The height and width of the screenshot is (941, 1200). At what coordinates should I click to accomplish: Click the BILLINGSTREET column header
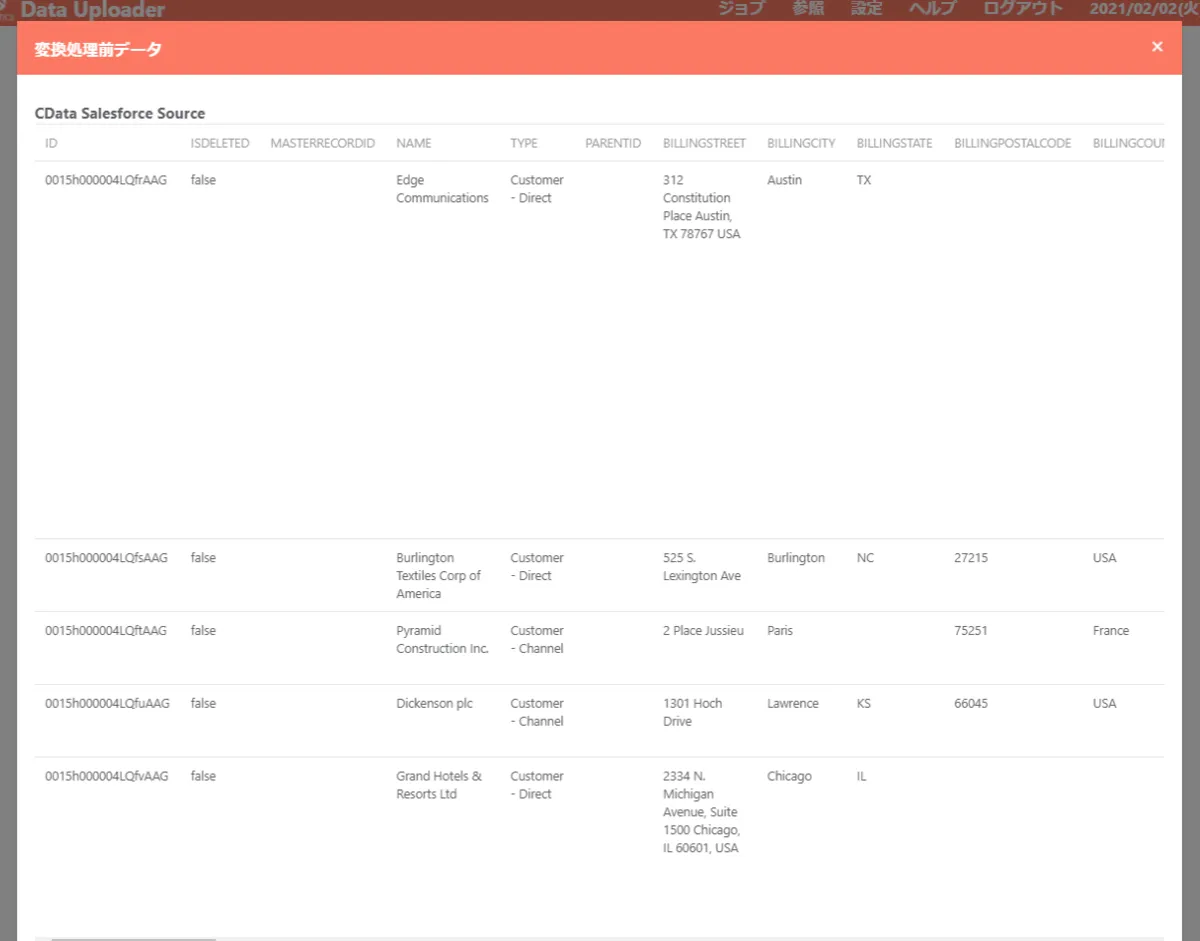click(704, 143)
